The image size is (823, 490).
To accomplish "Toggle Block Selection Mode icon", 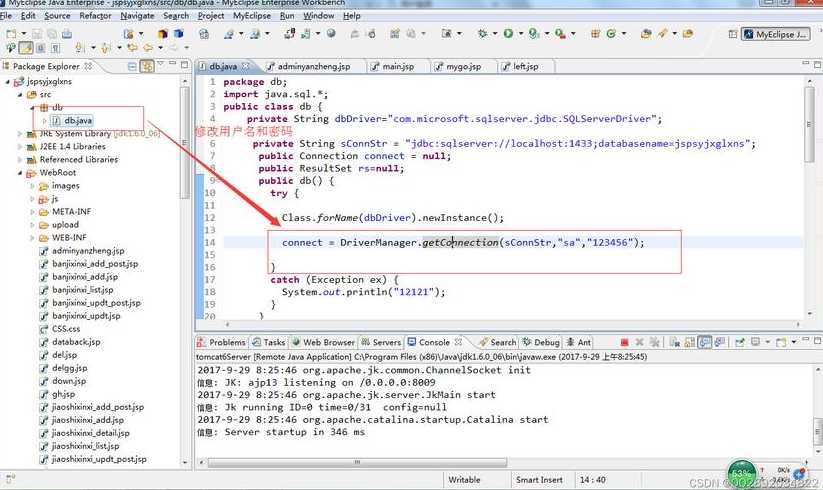I will [x=40, y=48].
